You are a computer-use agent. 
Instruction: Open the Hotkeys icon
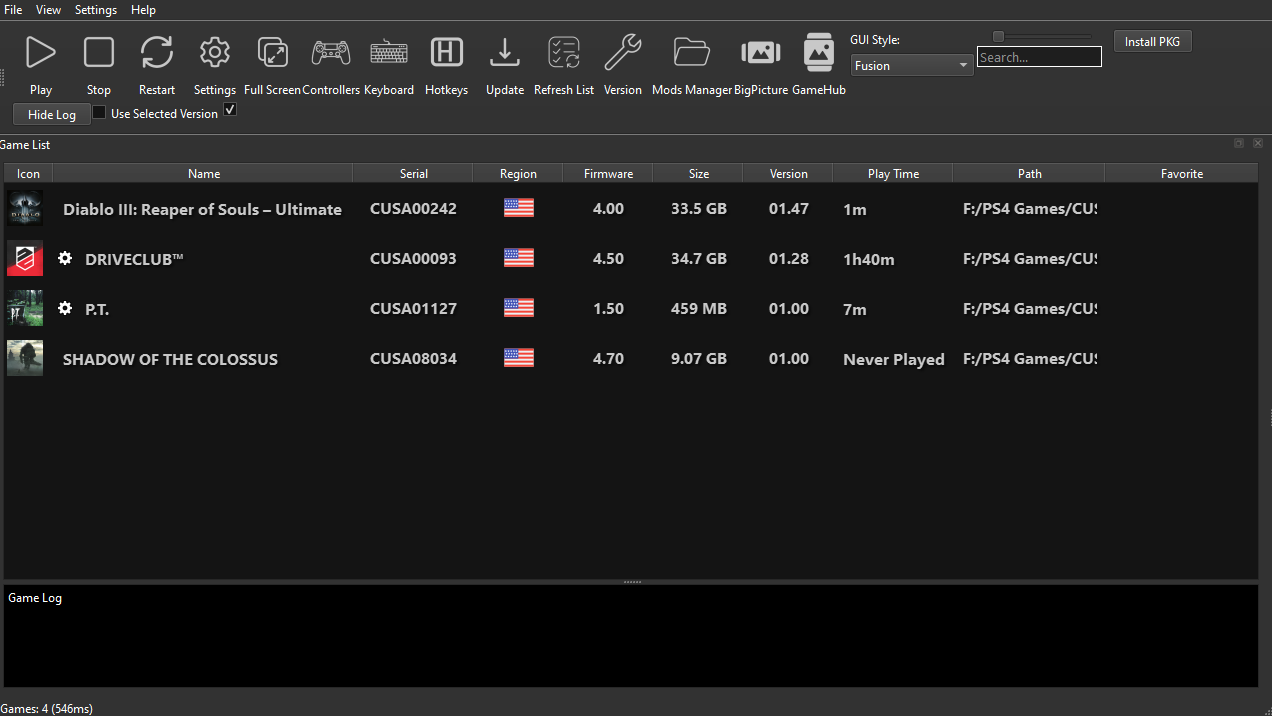coord(447,52)
